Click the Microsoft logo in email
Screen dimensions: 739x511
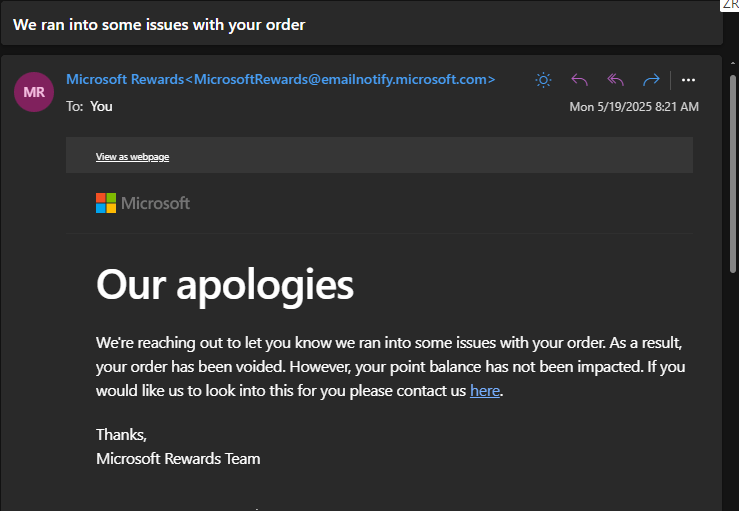click(x=106, y=203)
